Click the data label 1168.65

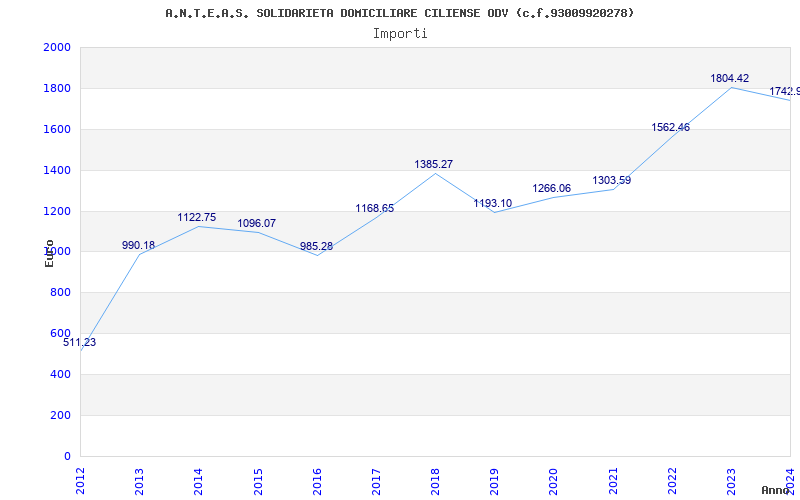375,208
